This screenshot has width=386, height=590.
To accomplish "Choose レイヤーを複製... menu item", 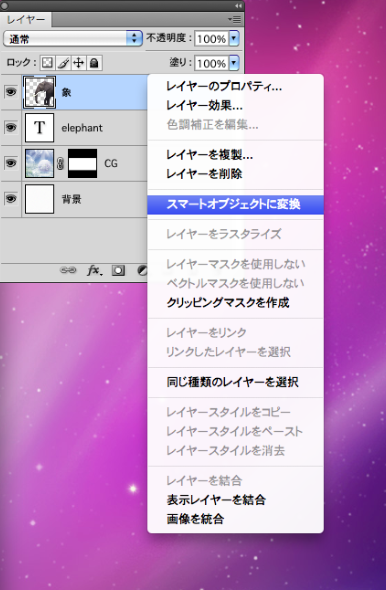I will coord(235,155).
